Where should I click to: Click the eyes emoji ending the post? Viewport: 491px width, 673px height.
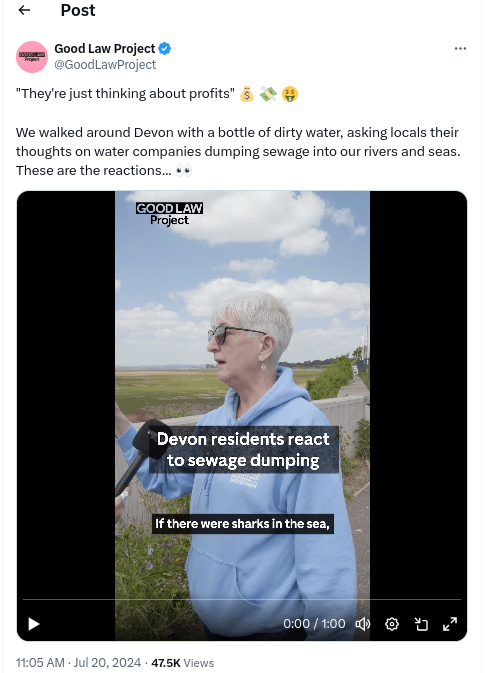click(184, 170)
